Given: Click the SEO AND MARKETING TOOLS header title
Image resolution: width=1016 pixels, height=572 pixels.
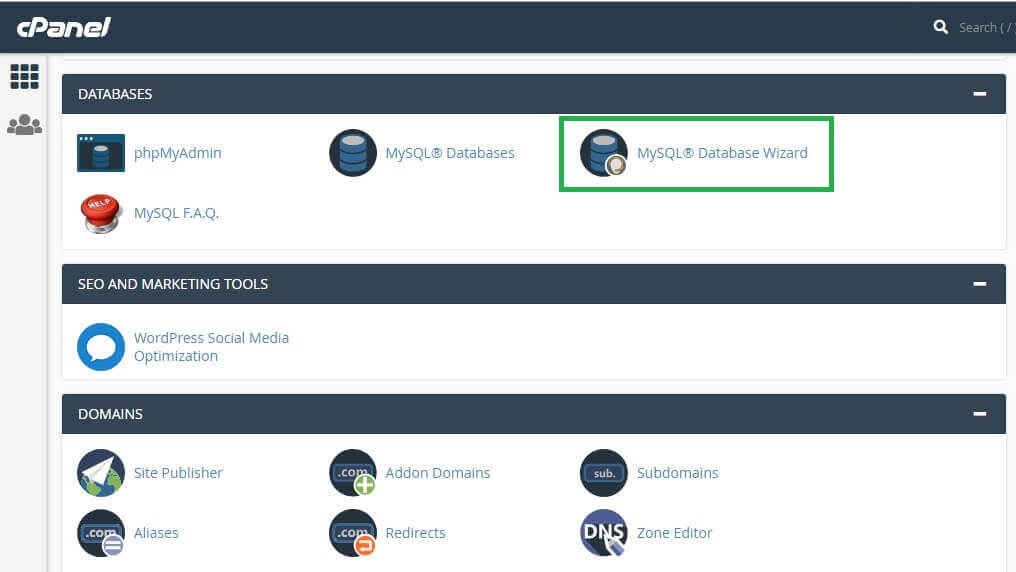Looking at the screenshot, I should coord(172,284).
